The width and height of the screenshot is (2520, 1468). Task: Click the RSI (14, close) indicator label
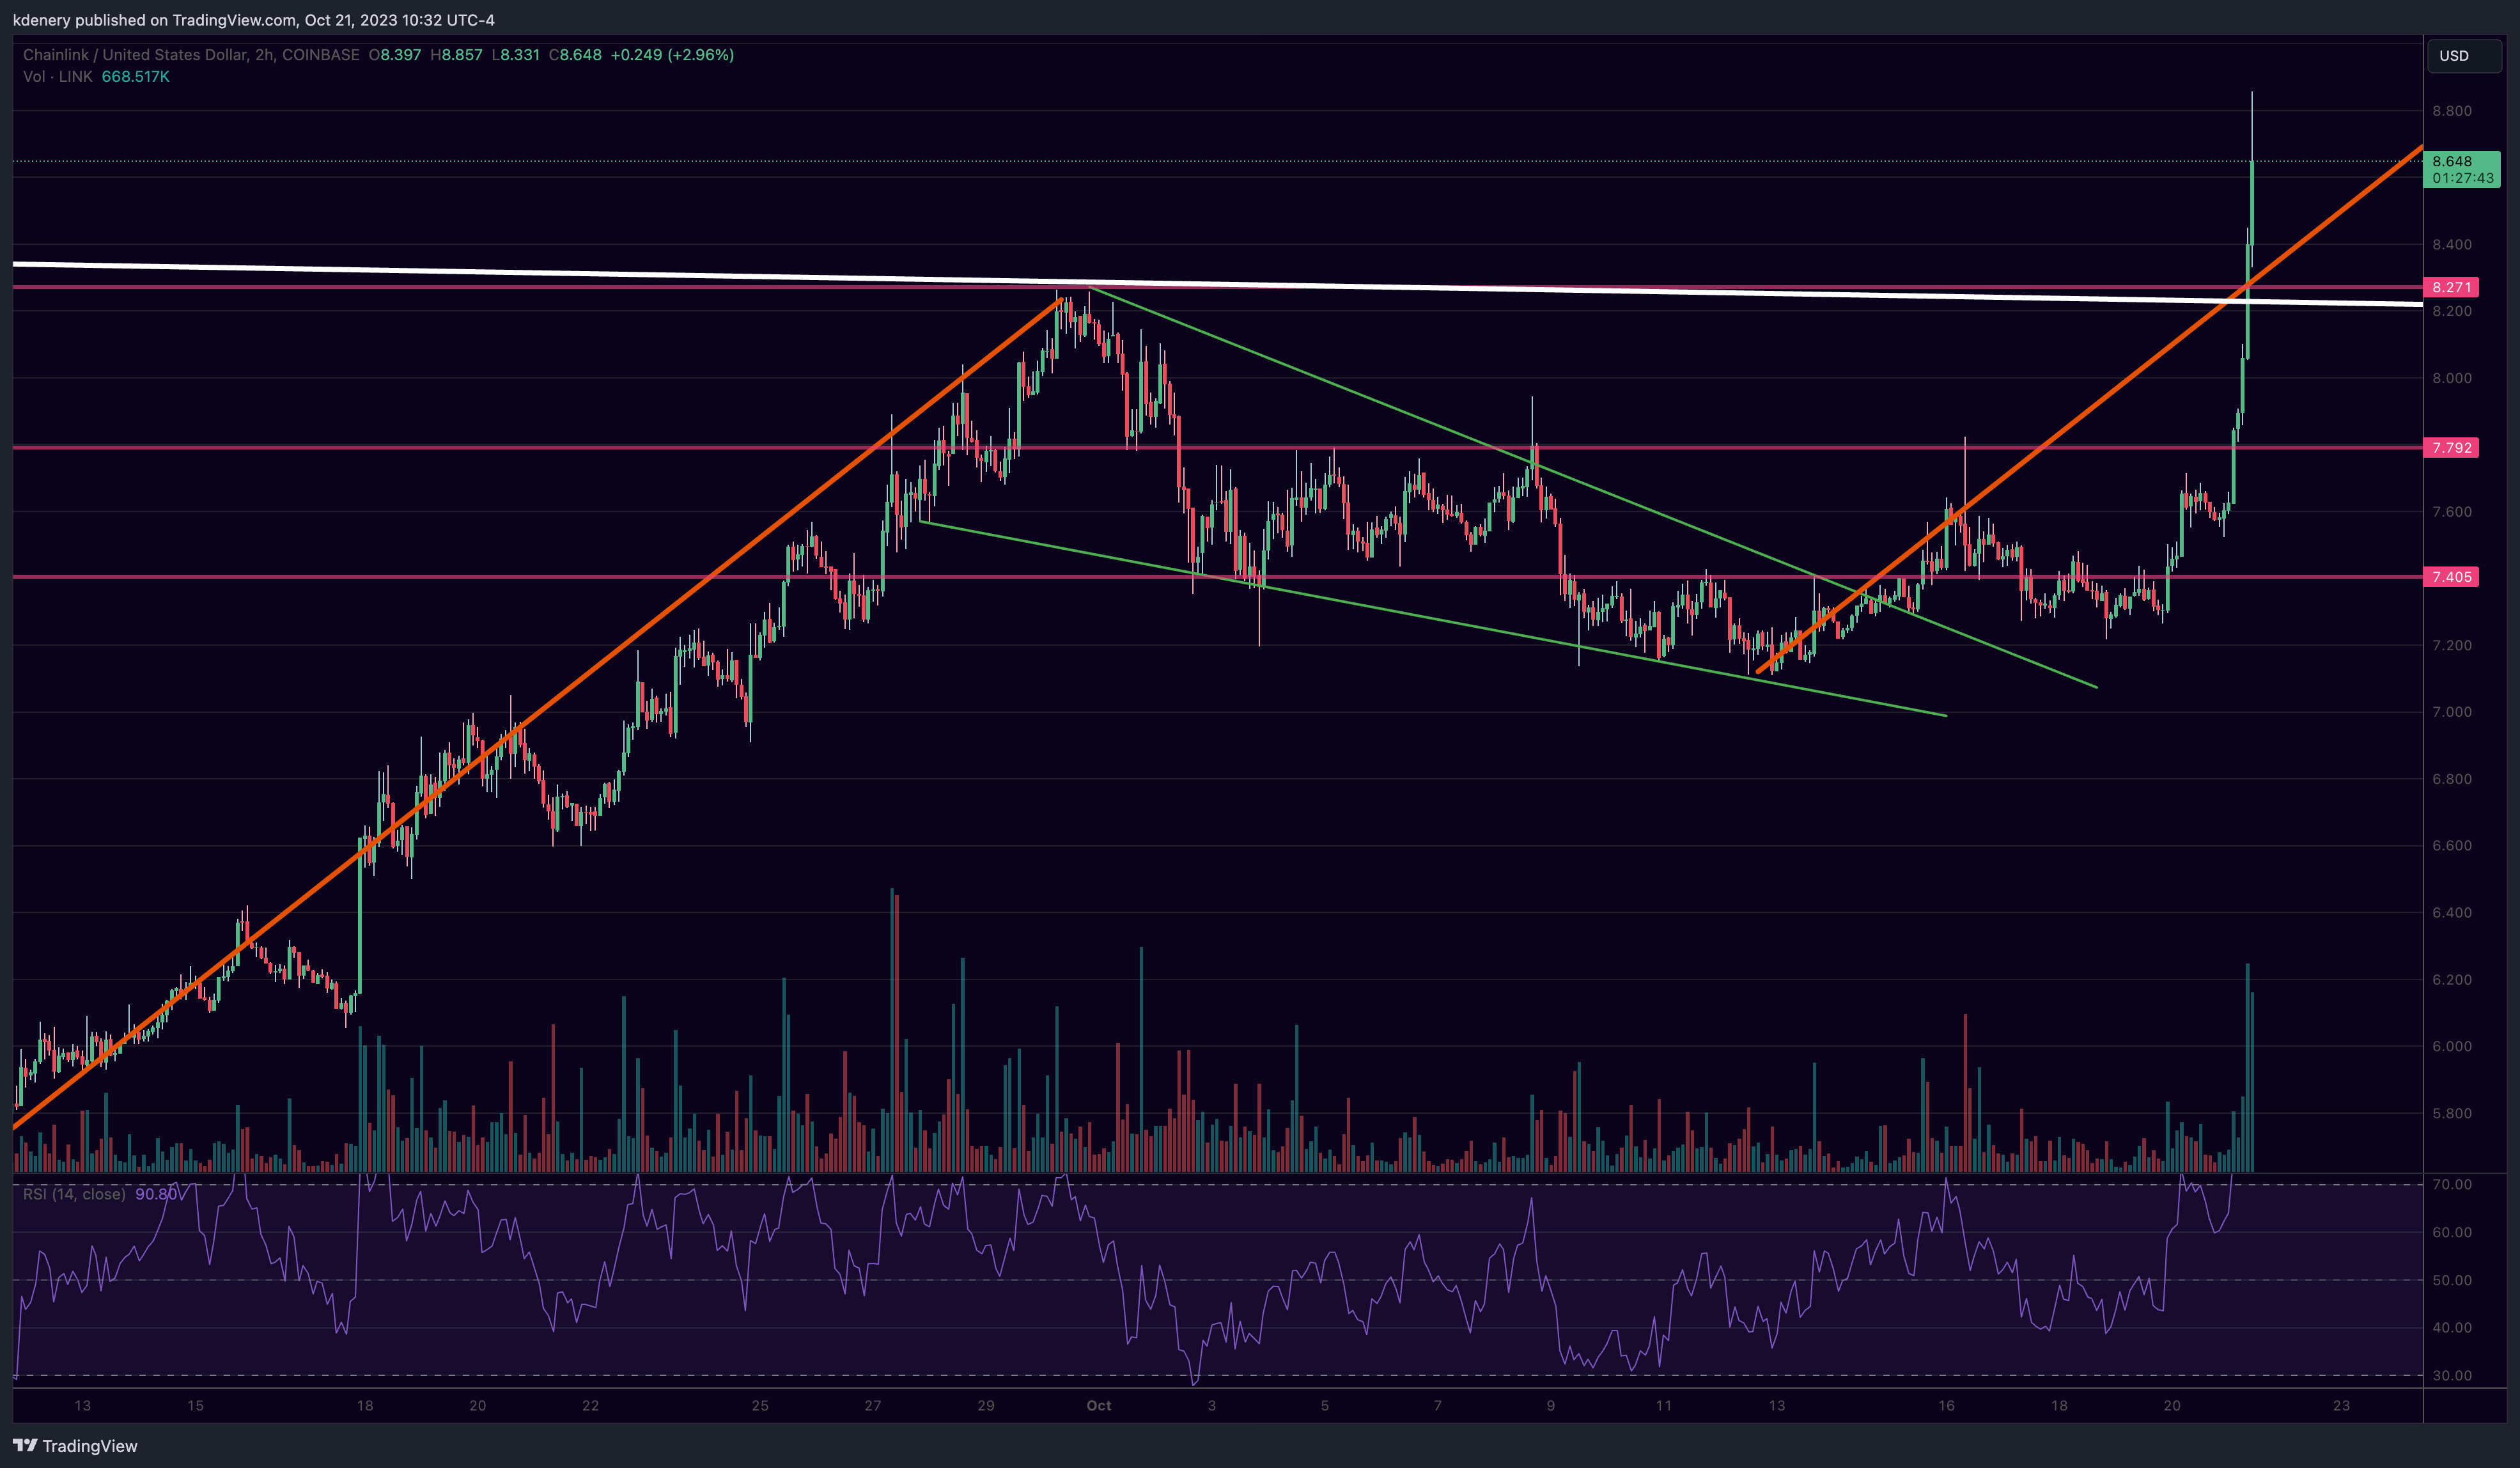click(74, 1194)
